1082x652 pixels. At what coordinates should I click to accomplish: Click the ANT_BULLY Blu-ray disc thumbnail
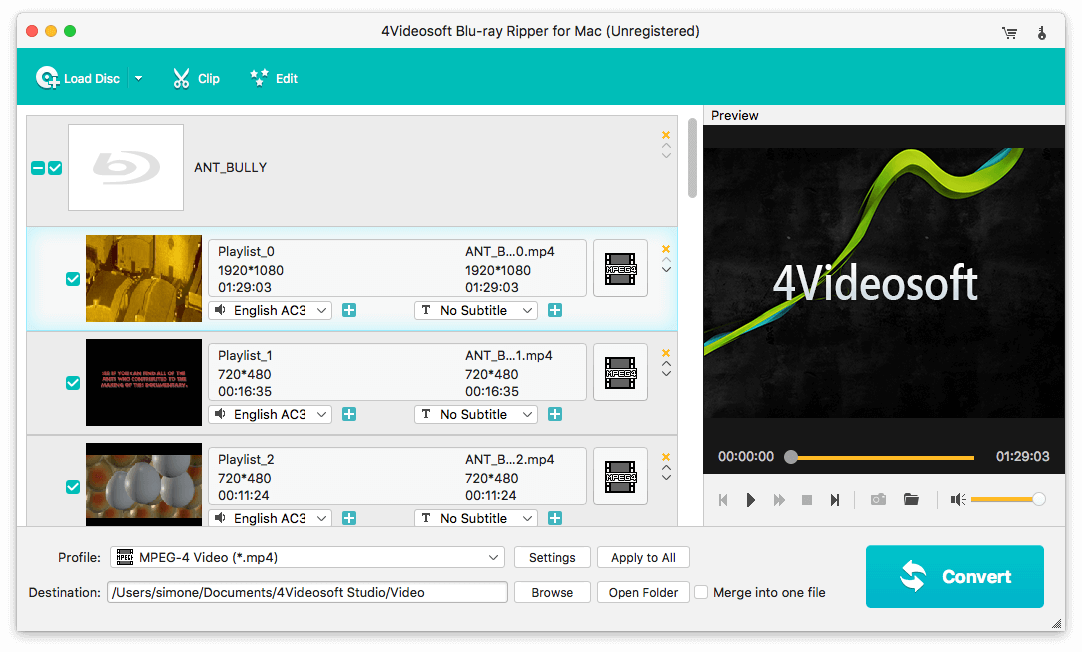126,167
